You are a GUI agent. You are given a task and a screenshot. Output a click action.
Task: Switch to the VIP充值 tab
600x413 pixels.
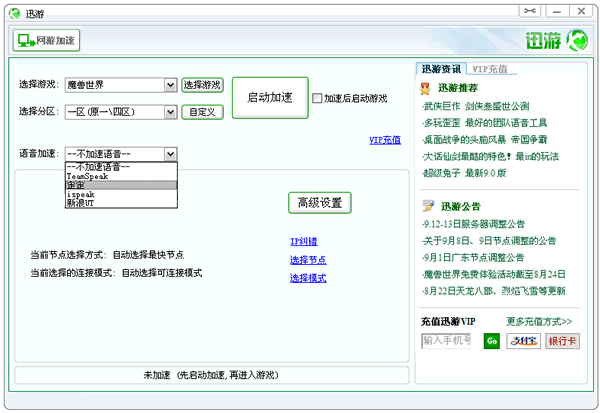pos(490,69)
